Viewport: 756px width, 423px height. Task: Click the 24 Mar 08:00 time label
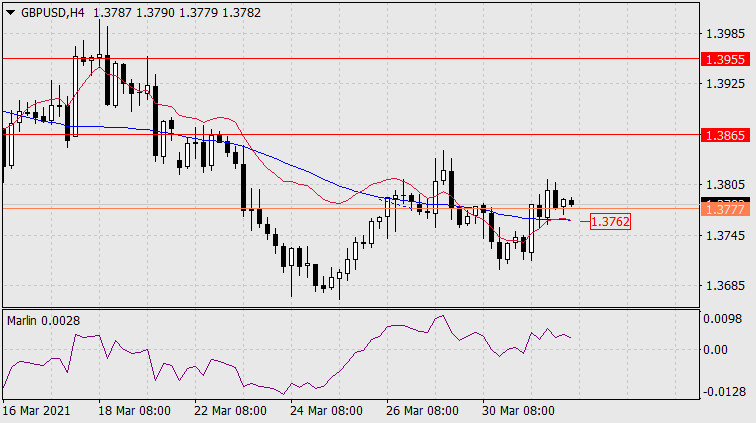pos(326,411)
